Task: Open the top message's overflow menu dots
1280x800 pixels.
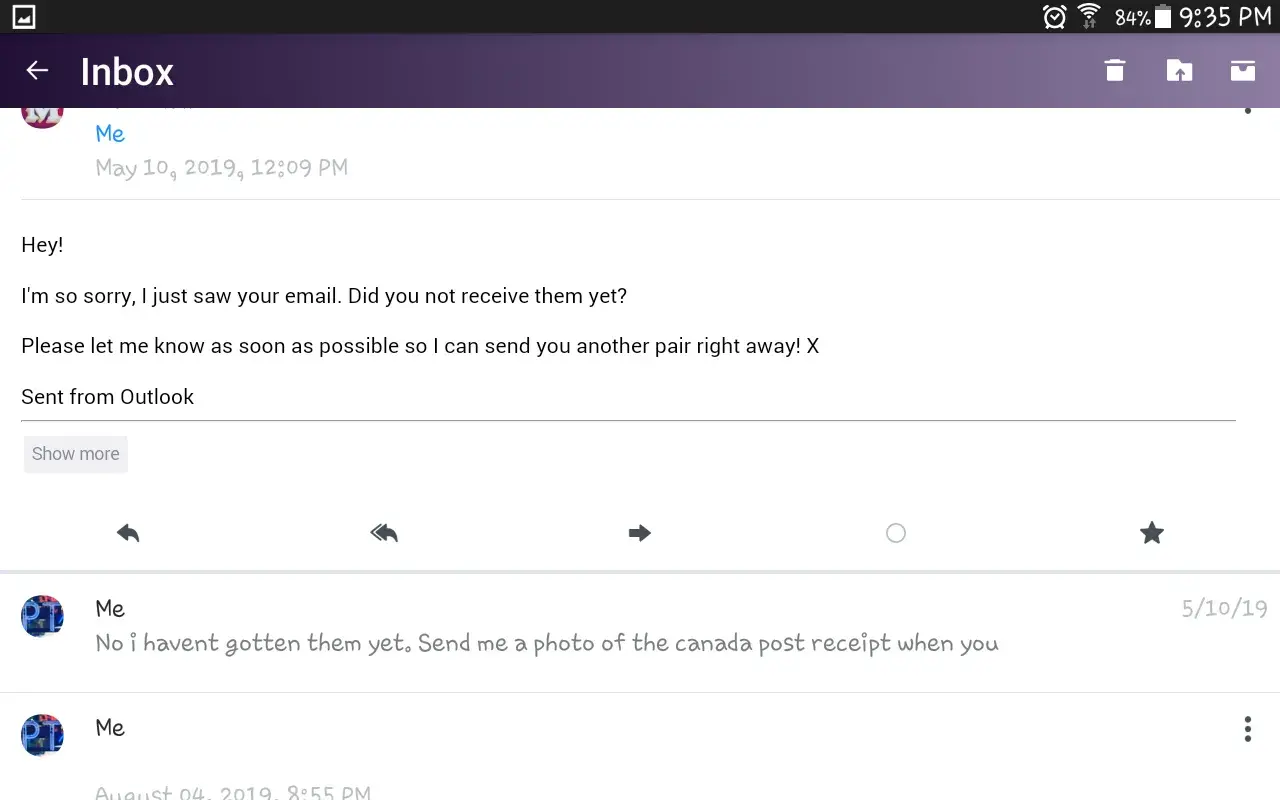Action: [x=1247, y=110]
